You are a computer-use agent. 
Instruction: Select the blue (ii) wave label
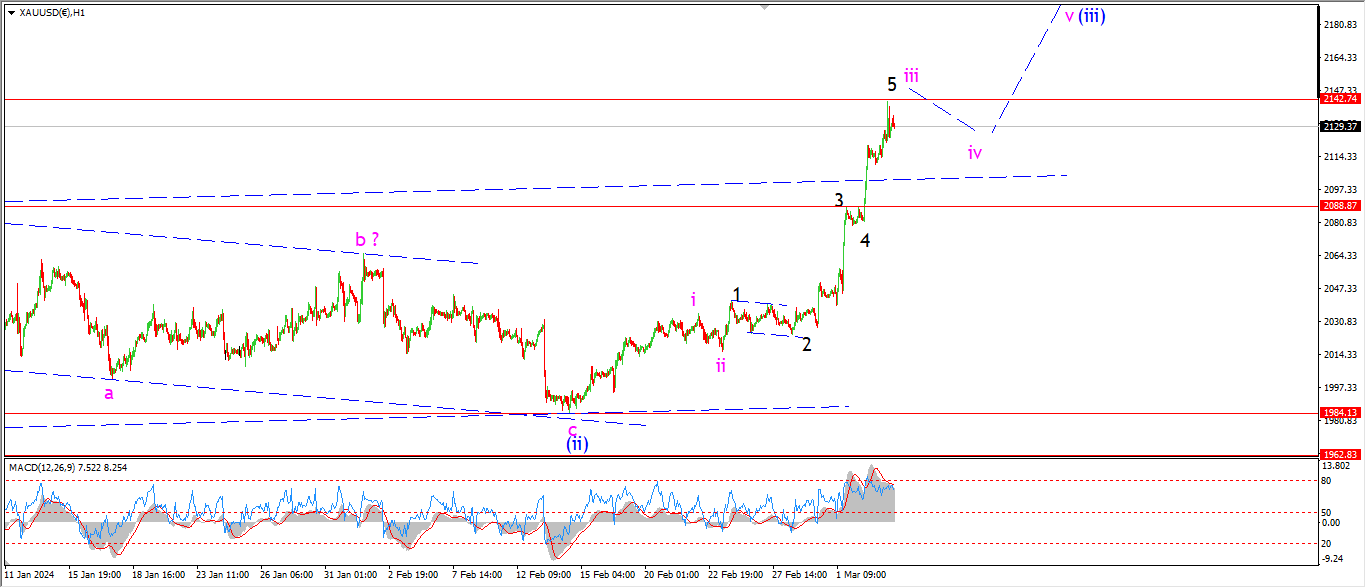point(577,443)
